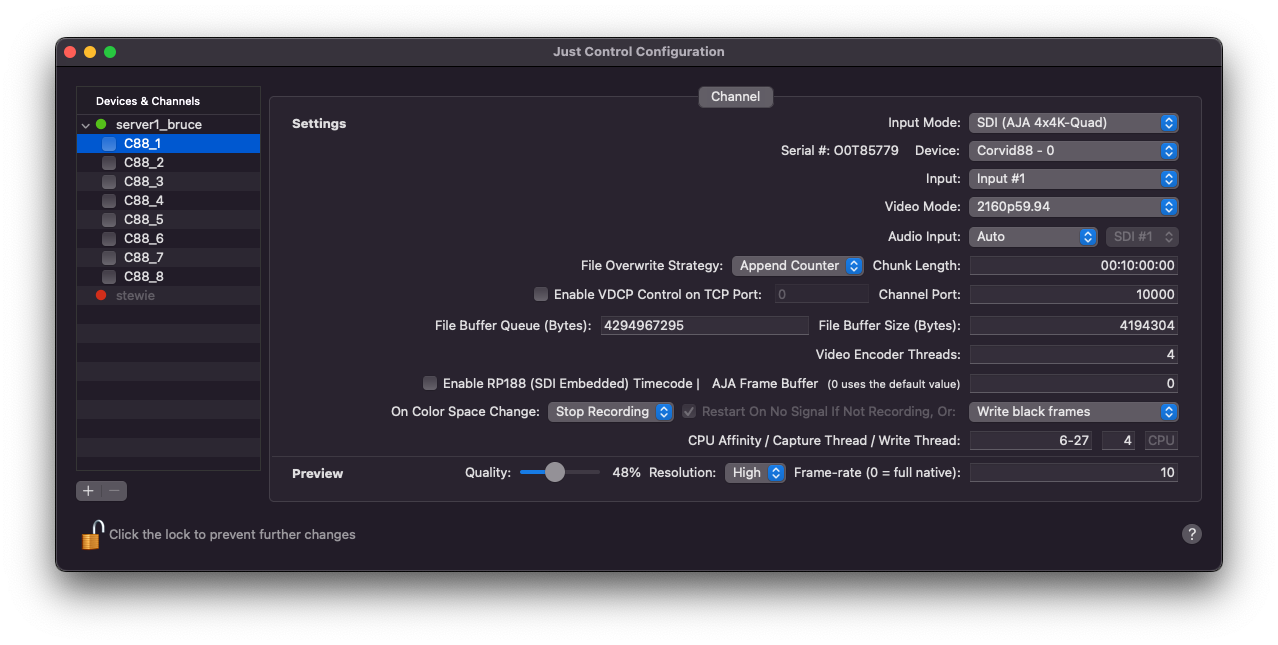The width and height of the screenshot is (1278, 645).
Task: Toggle the C88_5 channel checkbox
Action: click(x=109, y=219)
